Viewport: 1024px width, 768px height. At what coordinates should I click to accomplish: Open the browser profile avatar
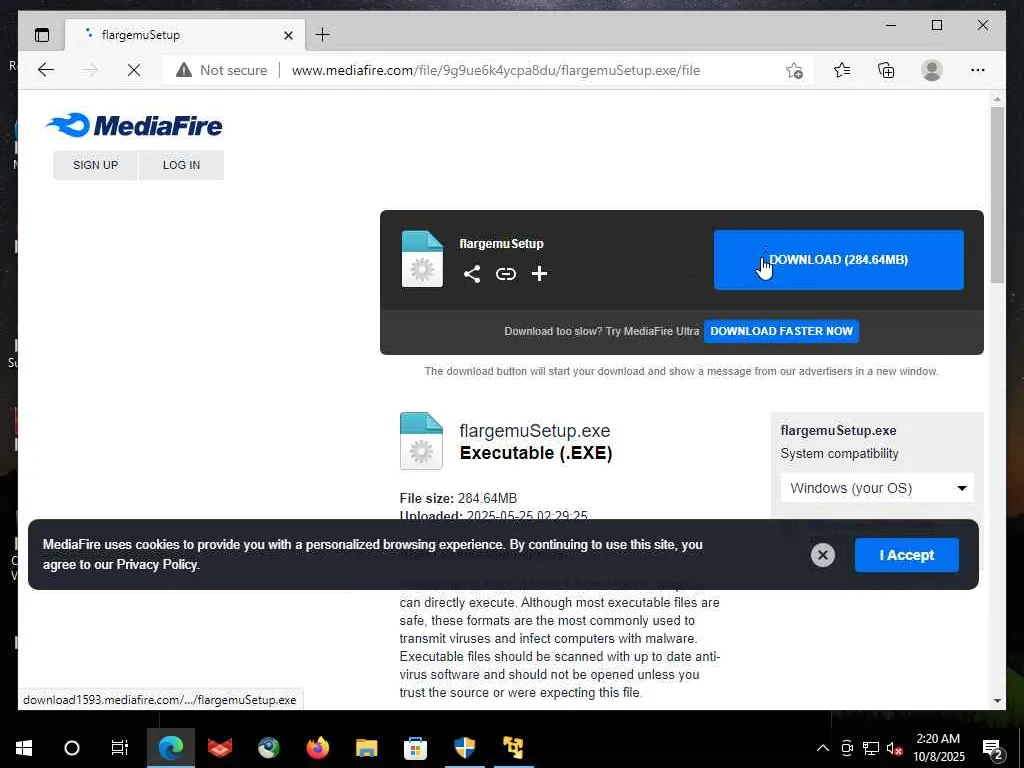tap(932, 70)
